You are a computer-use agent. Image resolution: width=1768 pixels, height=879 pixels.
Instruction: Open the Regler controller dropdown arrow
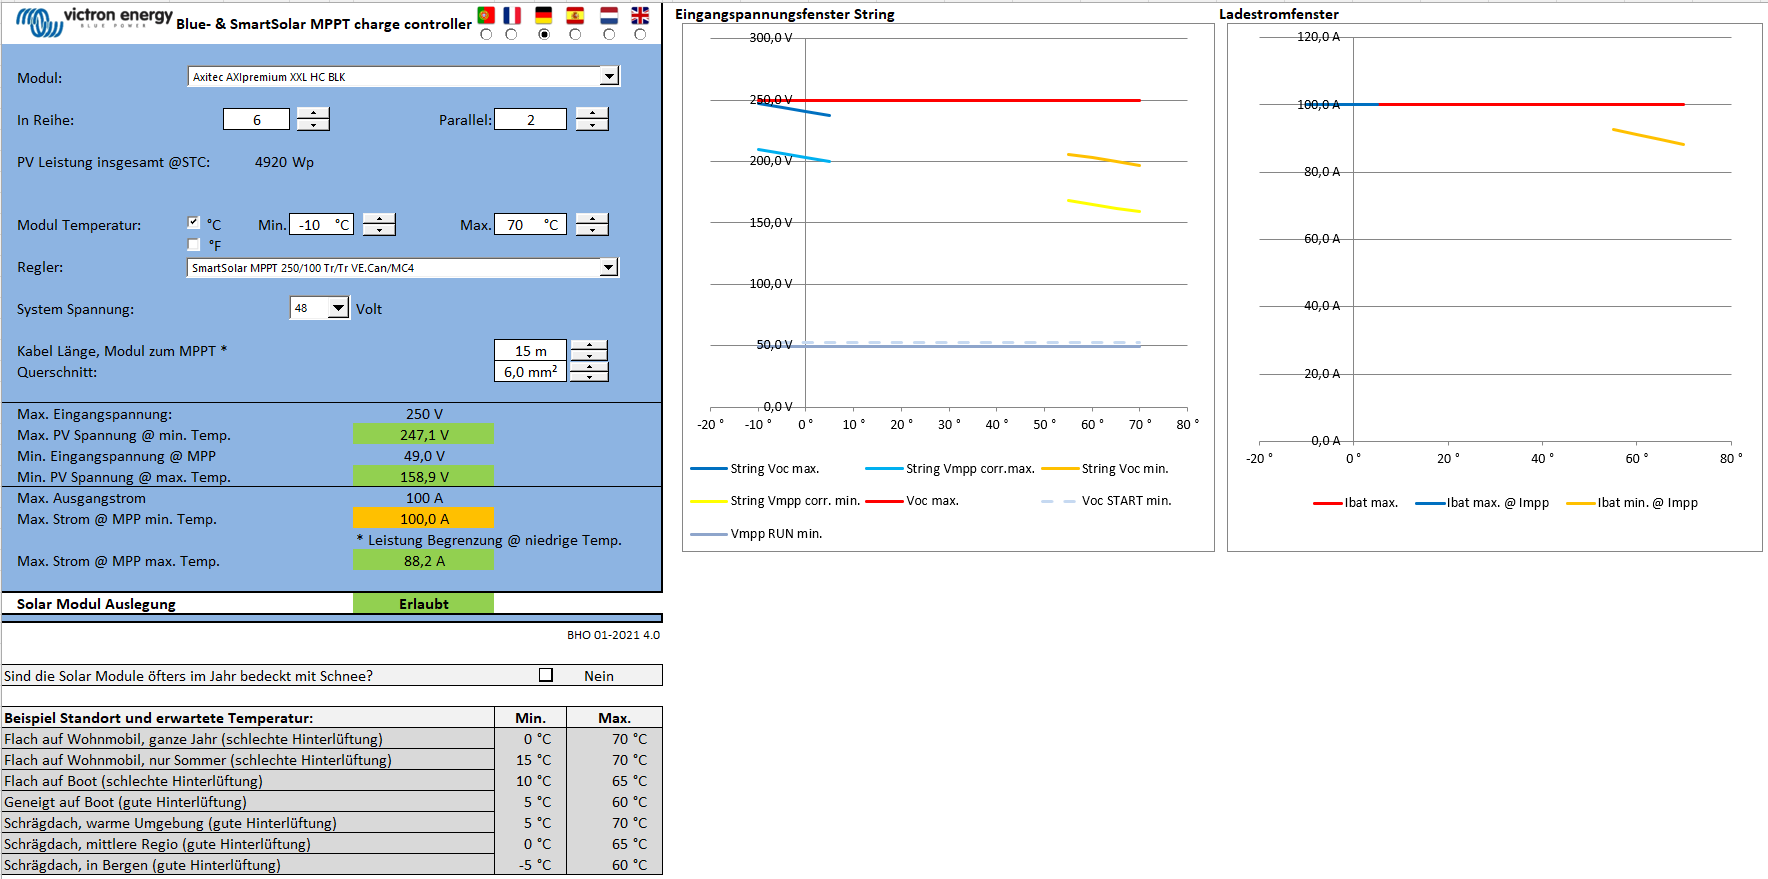(x=608, y=267)
